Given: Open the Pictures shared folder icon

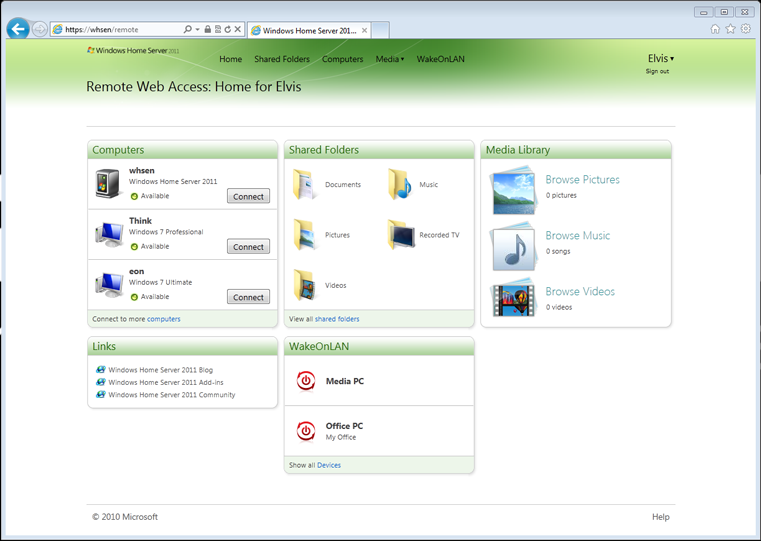Looking at the screenshot, I should click(x=304, y=235).
